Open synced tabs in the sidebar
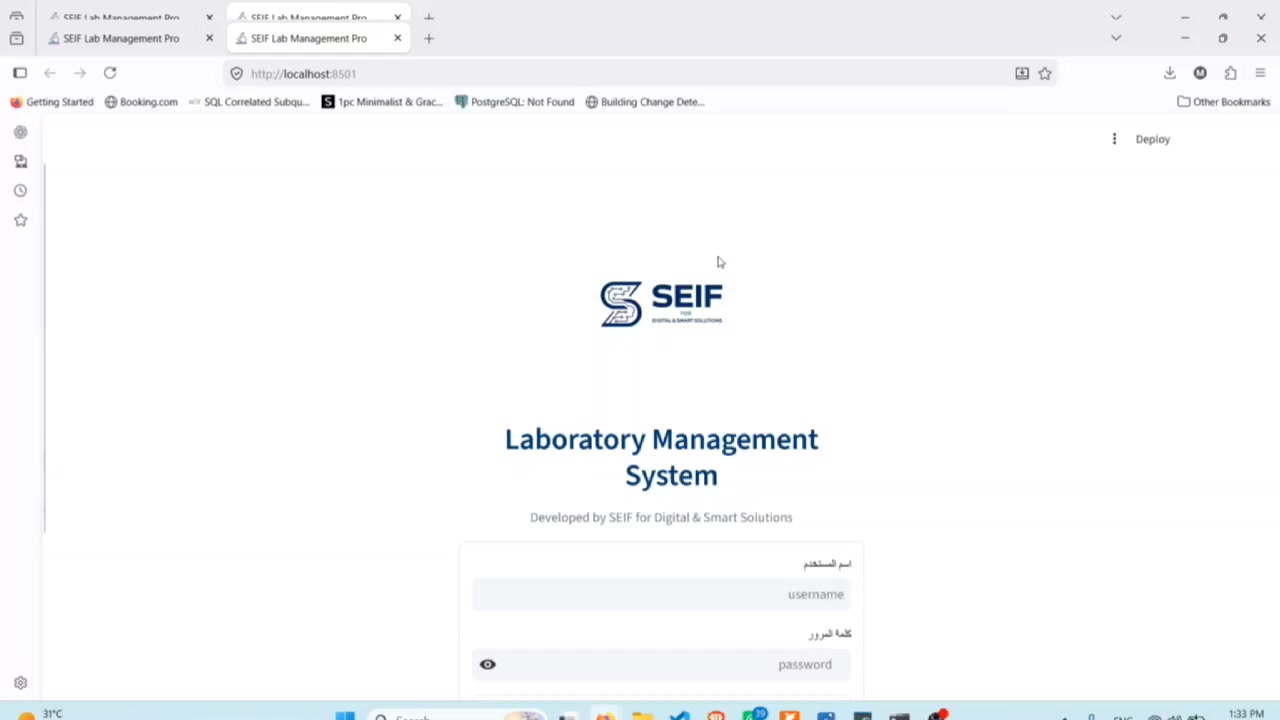The width and height of the screenshot is (1280, 720). click(20, 161)
